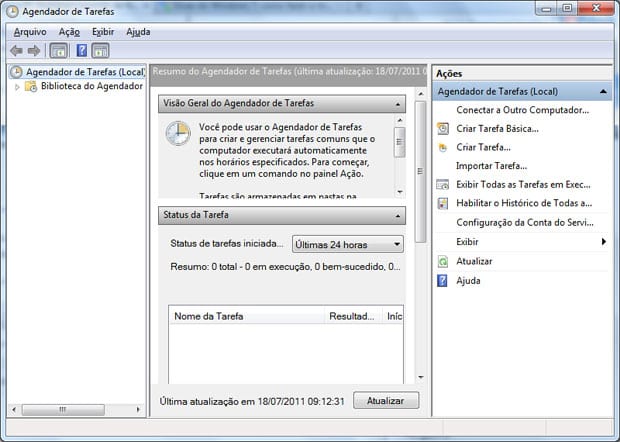Click Configuração da Conta do Servi action
The width and height of the screenshot is (620, 442).
[x=525, y=223]
